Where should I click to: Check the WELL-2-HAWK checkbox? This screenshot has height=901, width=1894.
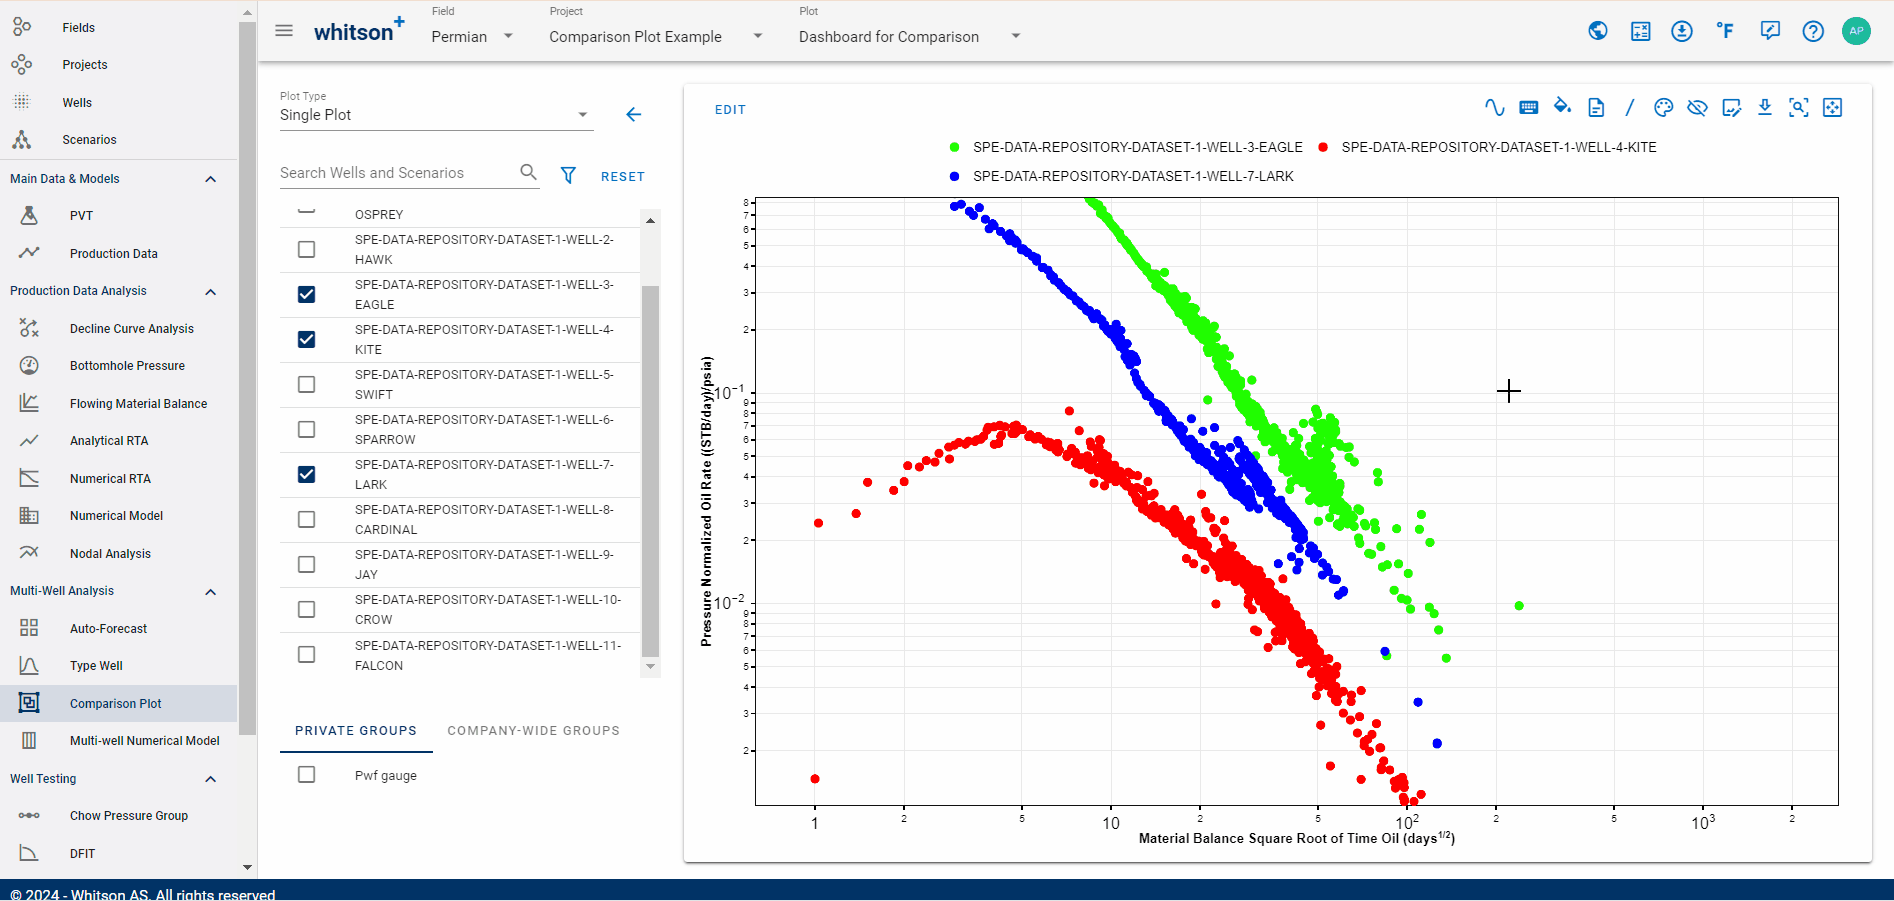[x=307, y=250]
